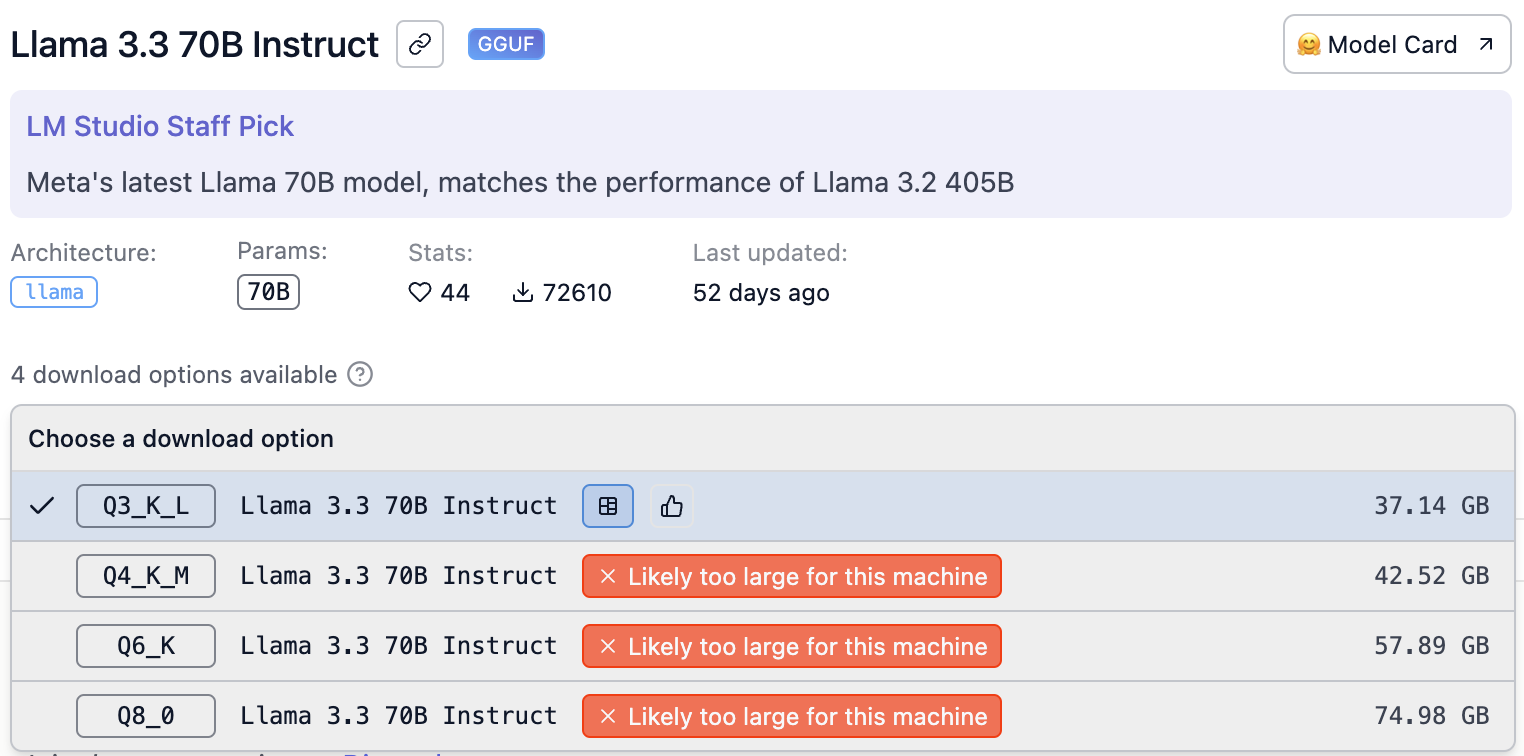Click the too-large warning on Q8_0 row
The image size is (1524, 756).
click(791, 717)
